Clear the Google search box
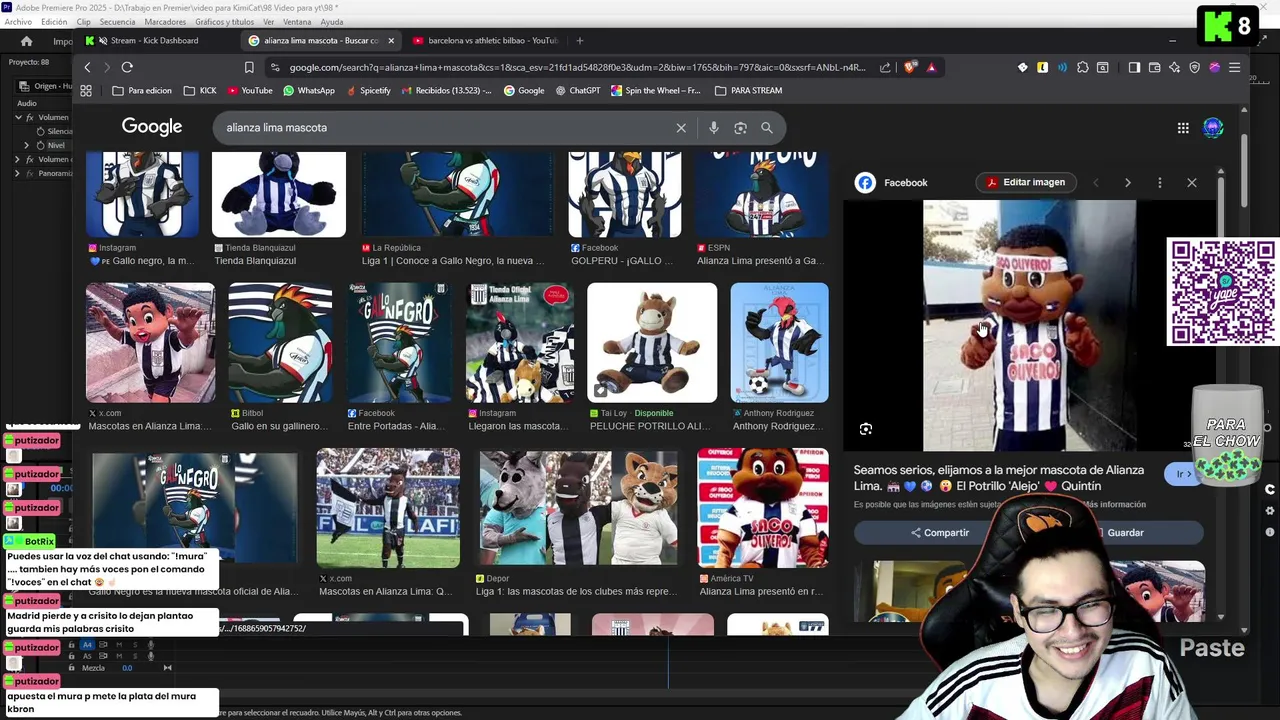This screenshot has height=720, width=1280. click(x=681, y=128)
